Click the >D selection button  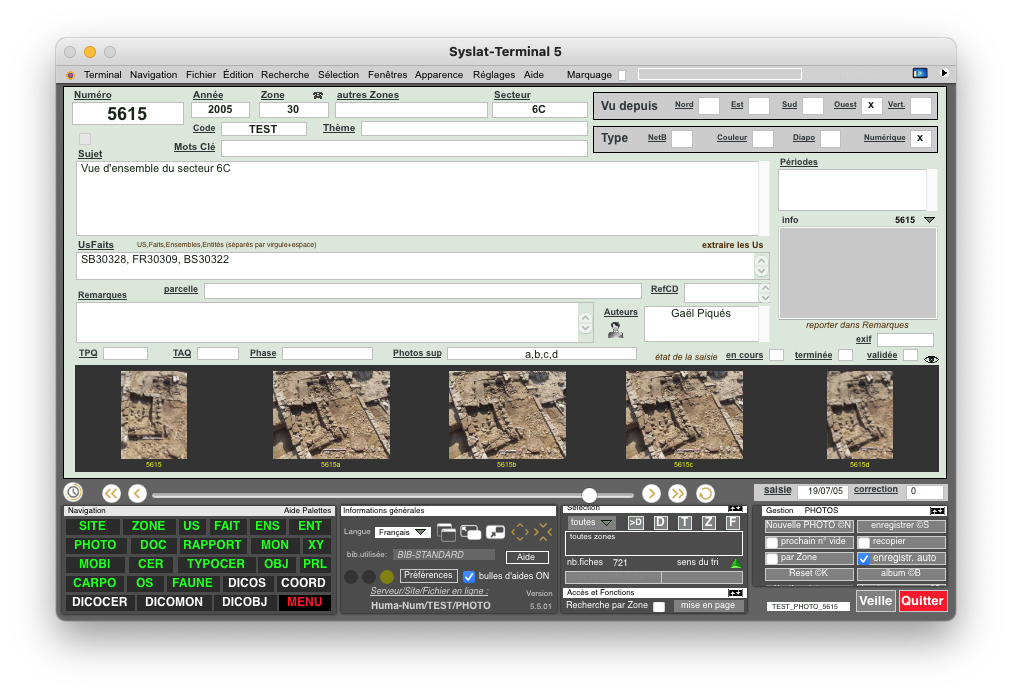click(x=636, y=523)
